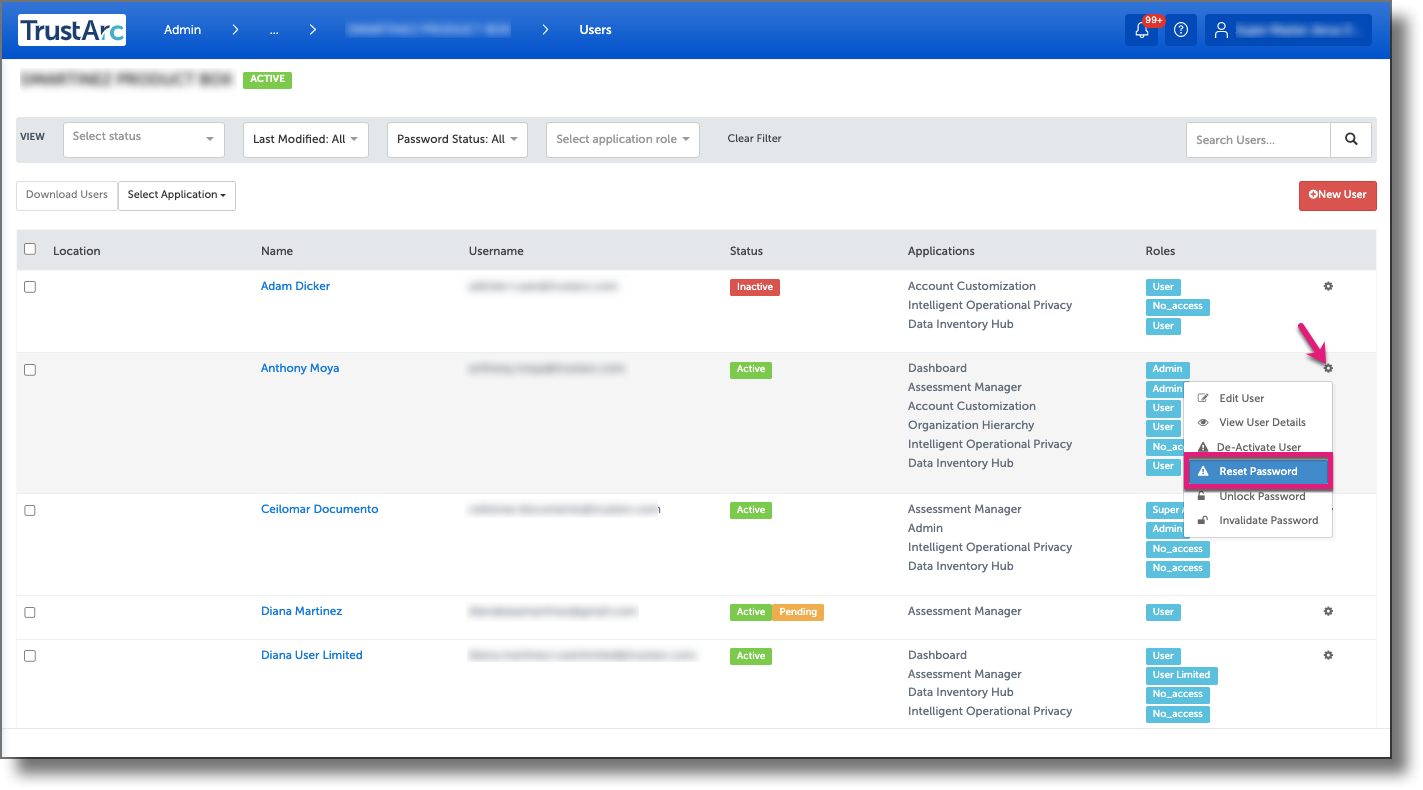Click the Applications column header

tap(941, 251)
